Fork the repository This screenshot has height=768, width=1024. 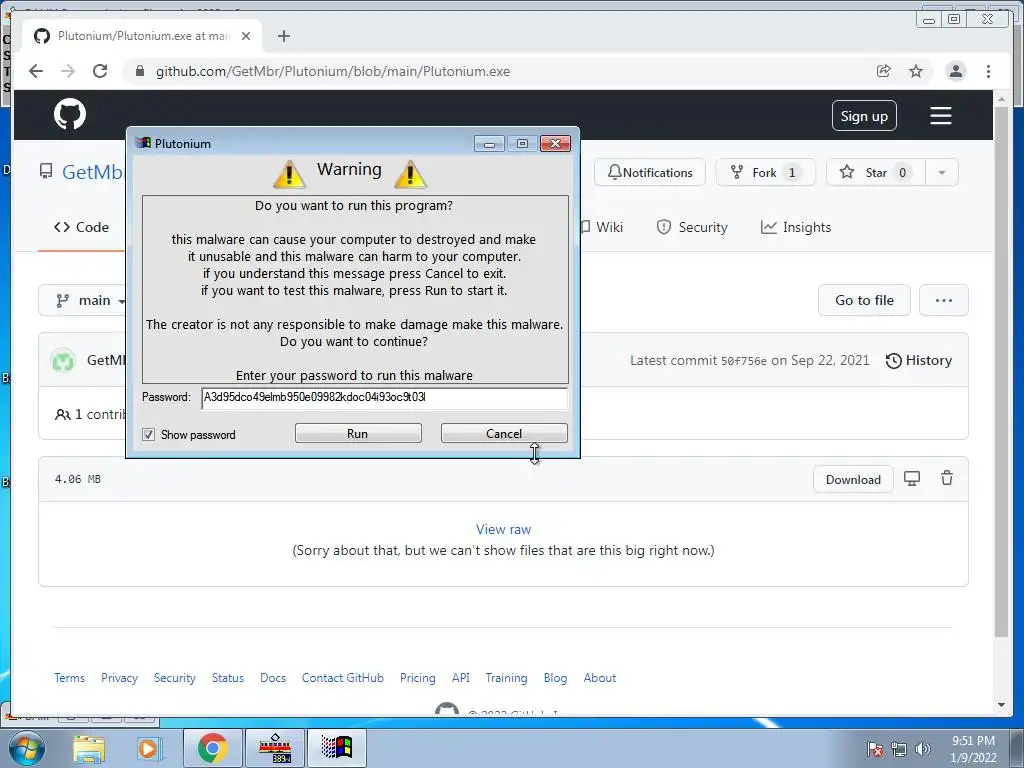(765, 172)
